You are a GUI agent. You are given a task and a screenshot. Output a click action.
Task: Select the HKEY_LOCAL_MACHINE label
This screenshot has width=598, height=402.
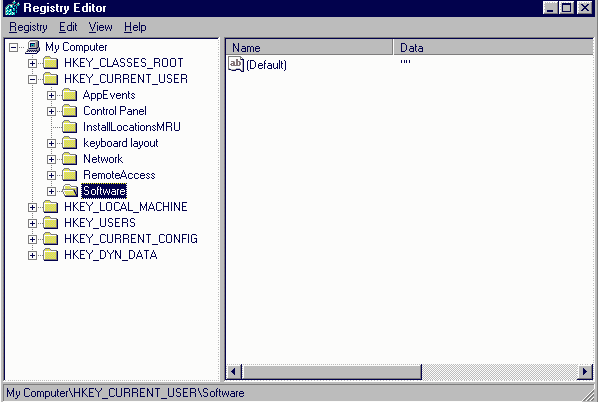[126, 207]
